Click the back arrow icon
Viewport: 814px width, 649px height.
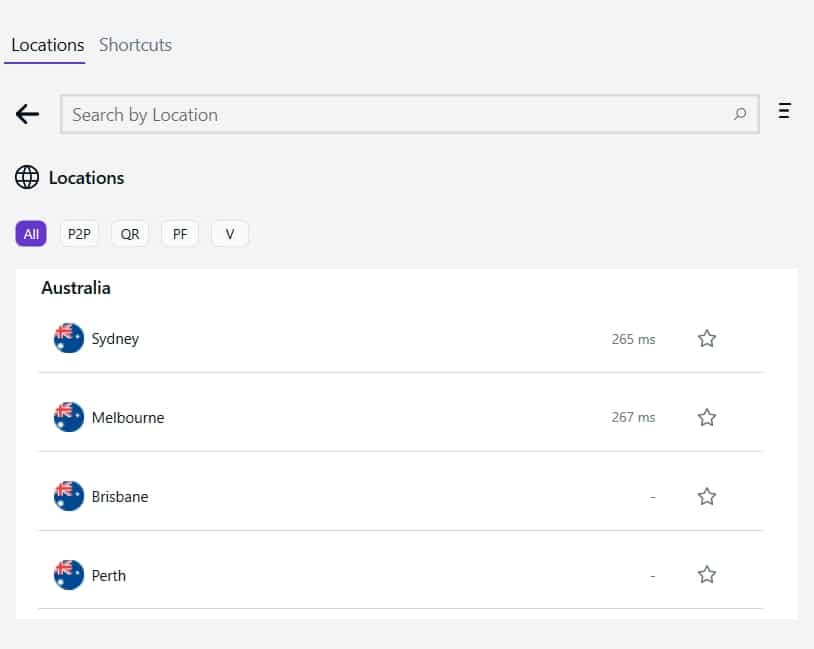28,114
